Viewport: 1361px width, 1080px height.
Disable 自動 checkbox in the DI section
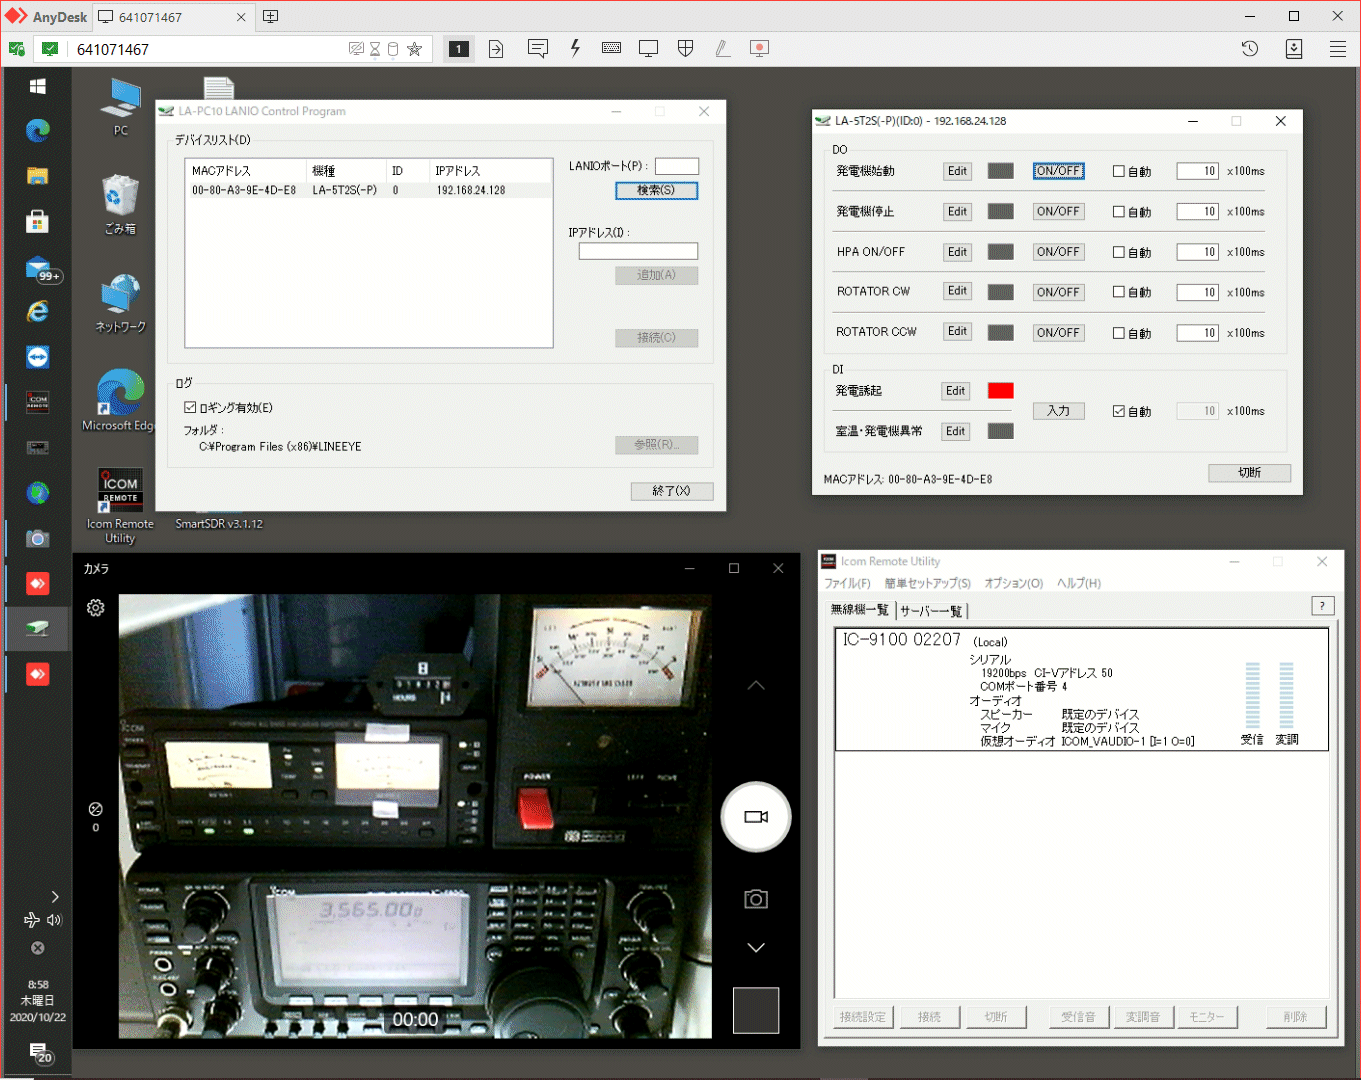pyautogui.click(x=1119, y=411)
